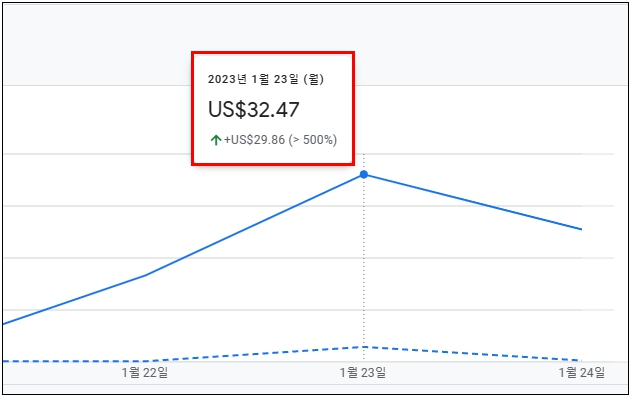Click the US$32.47 value in tooltip
Viewport: 630px width, 397px height.
point(254,109)
